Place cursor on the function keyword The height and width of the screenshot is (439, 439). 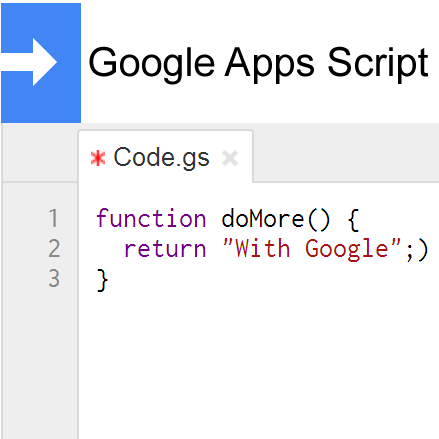point(151,219)
